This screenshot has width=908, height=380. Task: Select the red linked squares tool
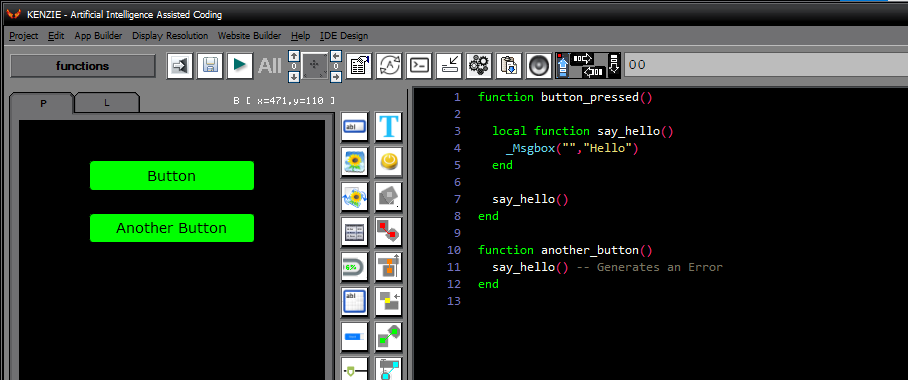point(389,232)
